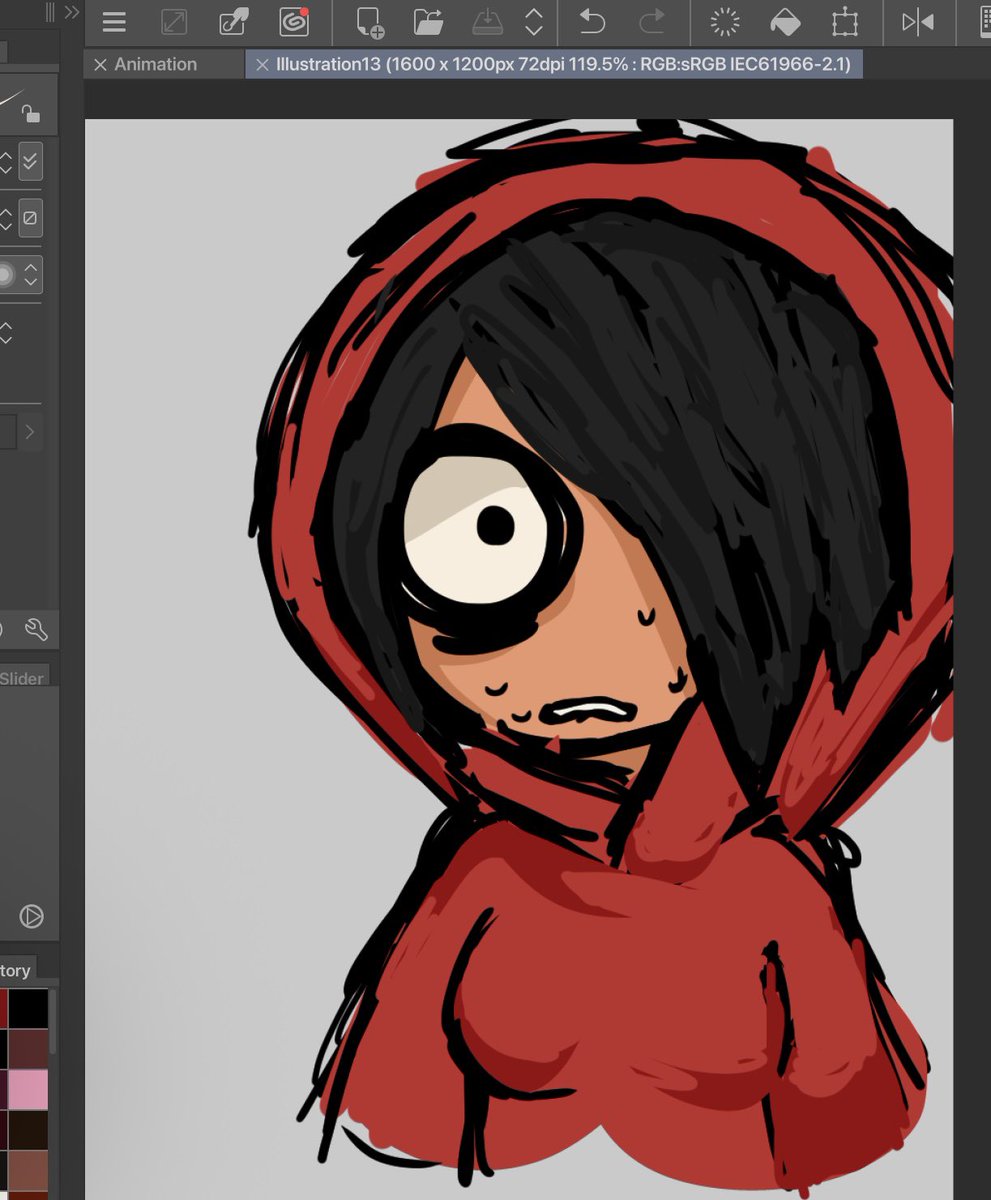Toggle the double-chevron down setting button
Screen dimensions: 991x1200
(x=30, y=162)
